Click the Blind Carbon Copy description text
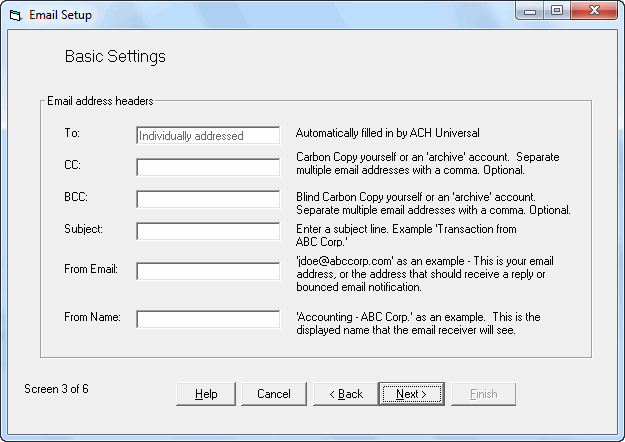Viewport: 625px width, 442px height. click(x=433, y=203)
